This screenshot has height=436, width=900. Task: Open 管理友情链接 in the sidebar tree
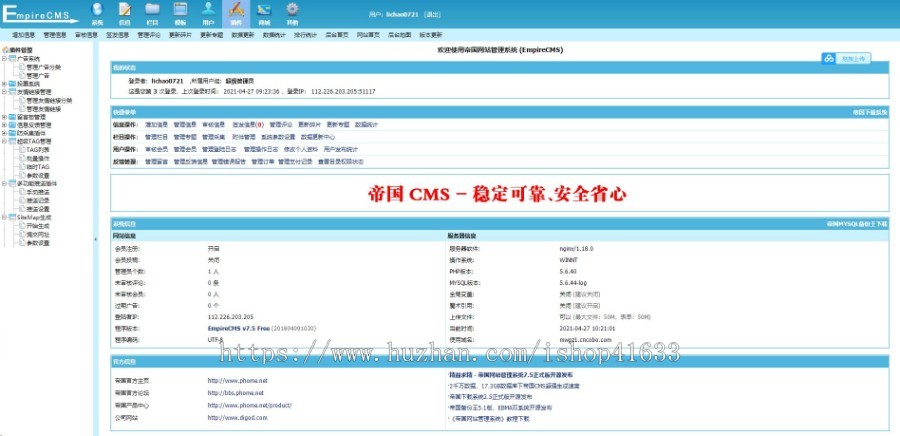(x=44, y=108)
